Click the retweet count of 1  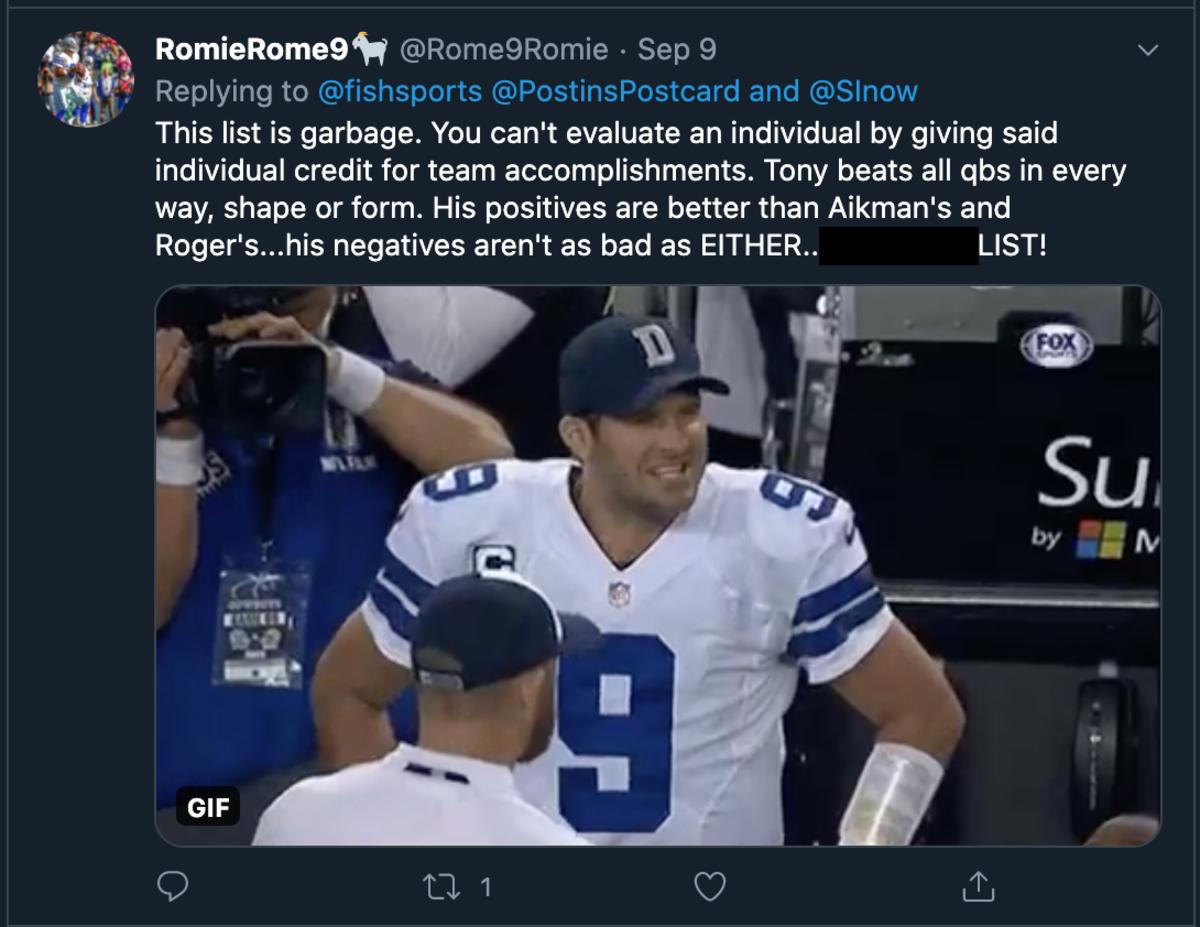point(485,885)
